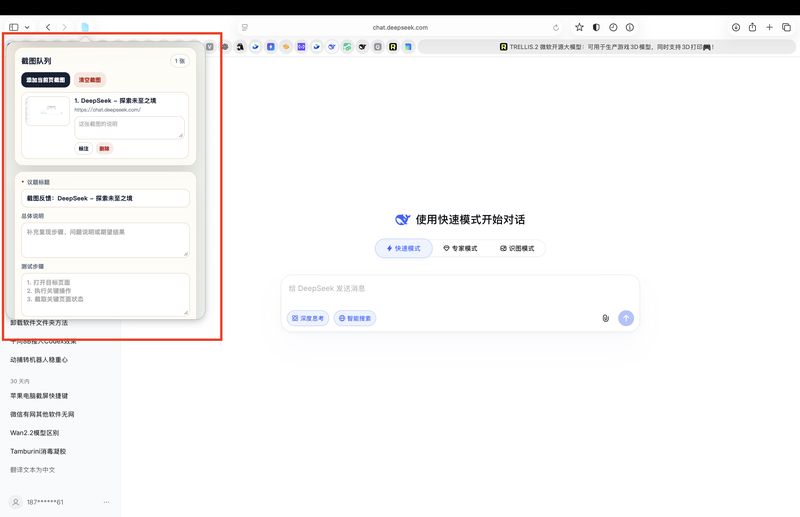
Task: Open chat 动捕转机器人稳重心
Action: [39, 360]
